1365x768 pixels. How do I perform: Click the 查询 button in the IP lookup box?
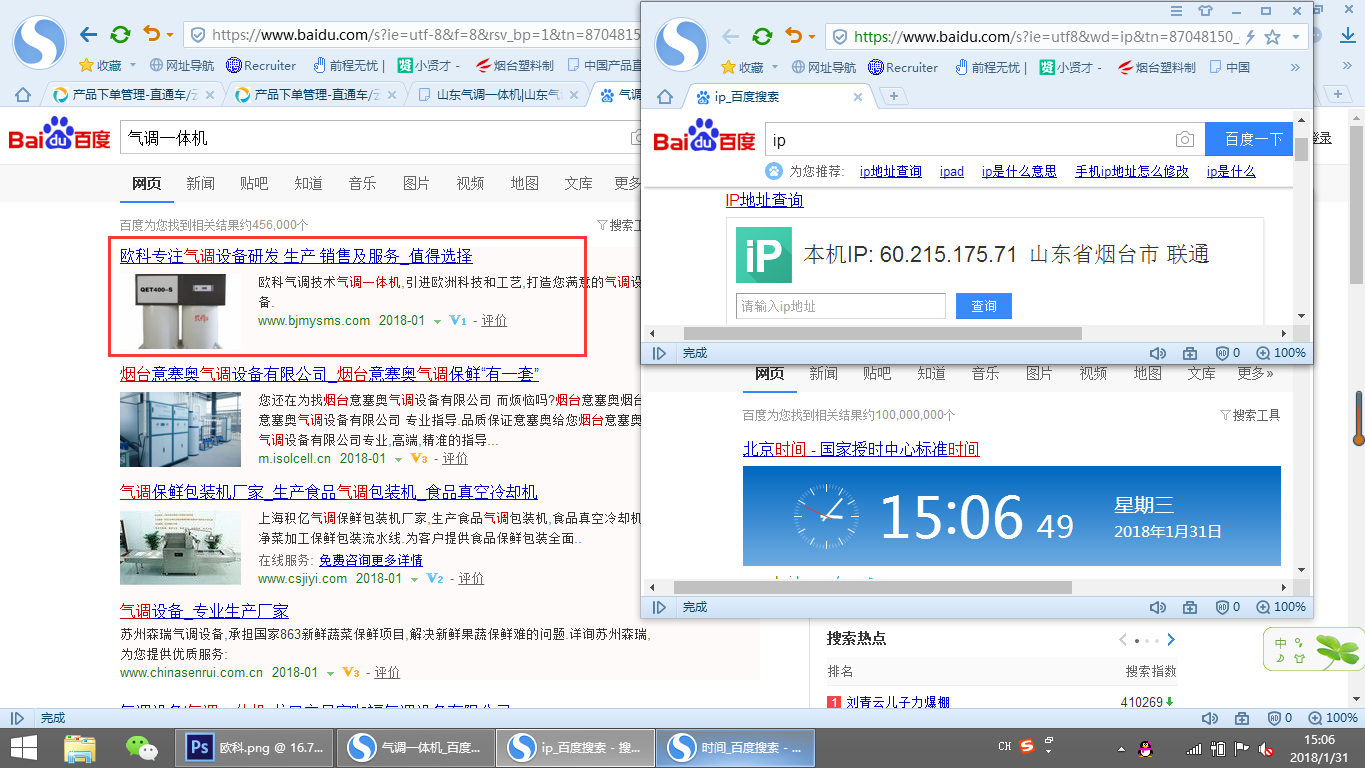tap(984, 306)
